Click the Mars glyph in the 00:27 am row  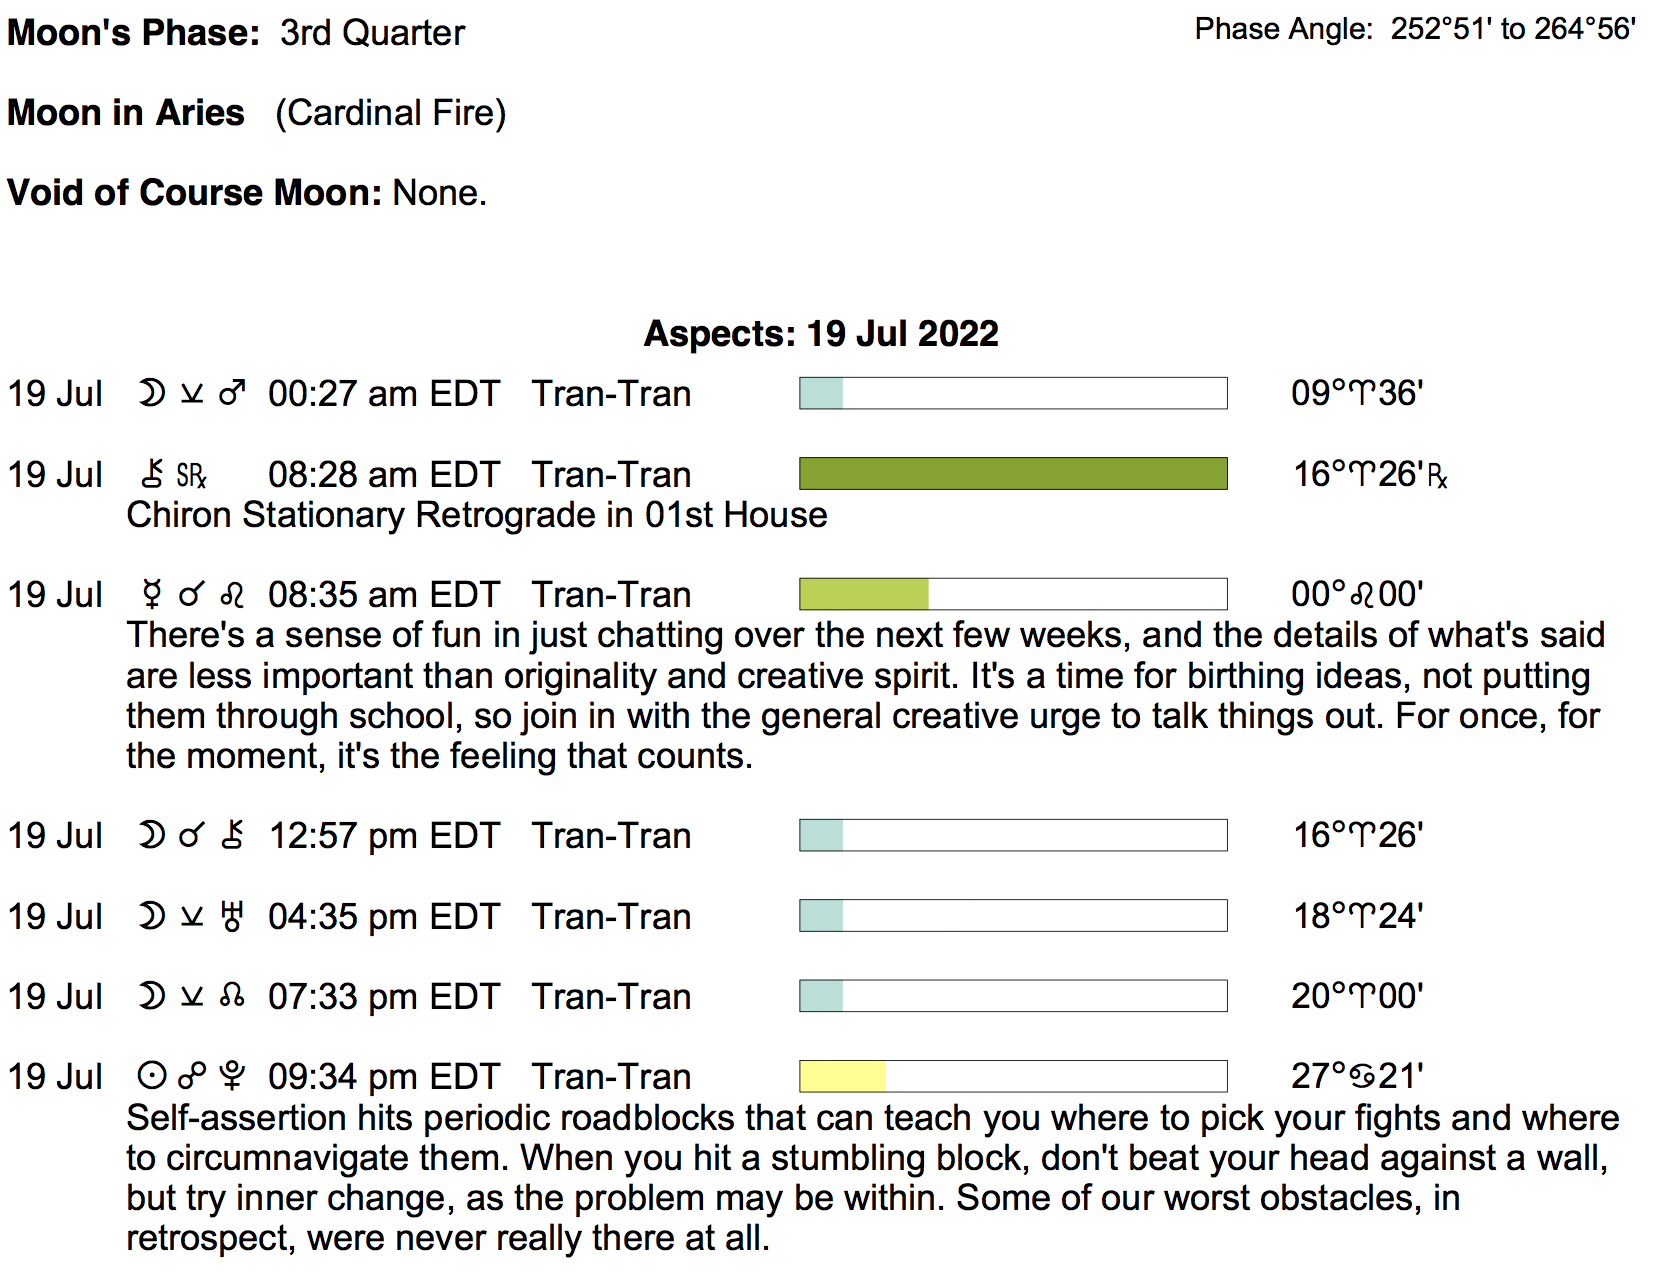(x=232, y=393)
